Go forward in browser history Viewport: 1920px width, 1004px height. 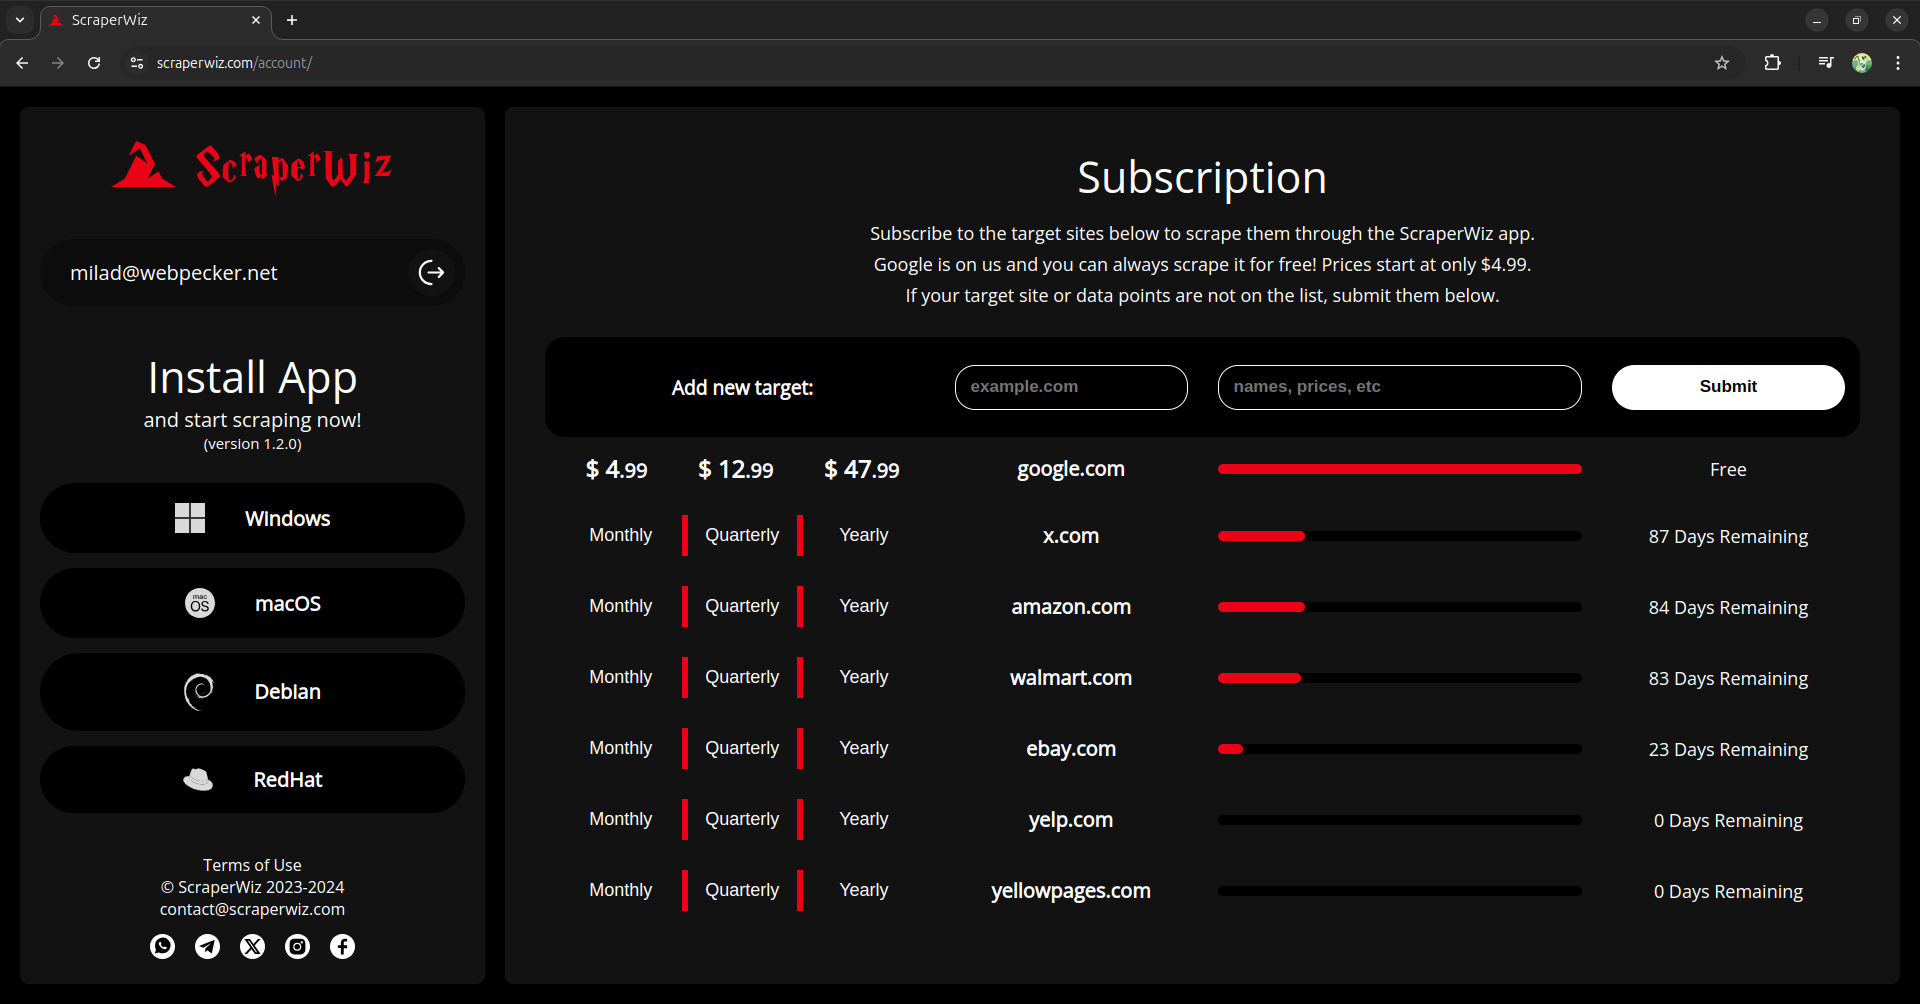coord(58,63)
